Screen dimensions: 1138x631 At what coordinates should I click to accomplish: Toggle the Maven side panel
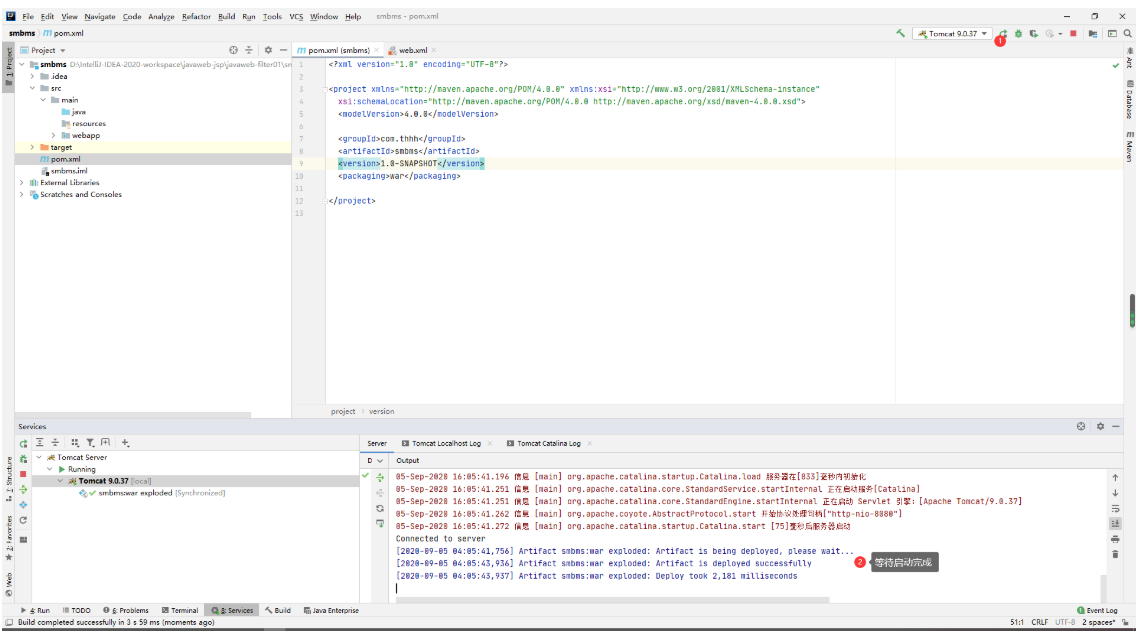[x=1129, y=147]
